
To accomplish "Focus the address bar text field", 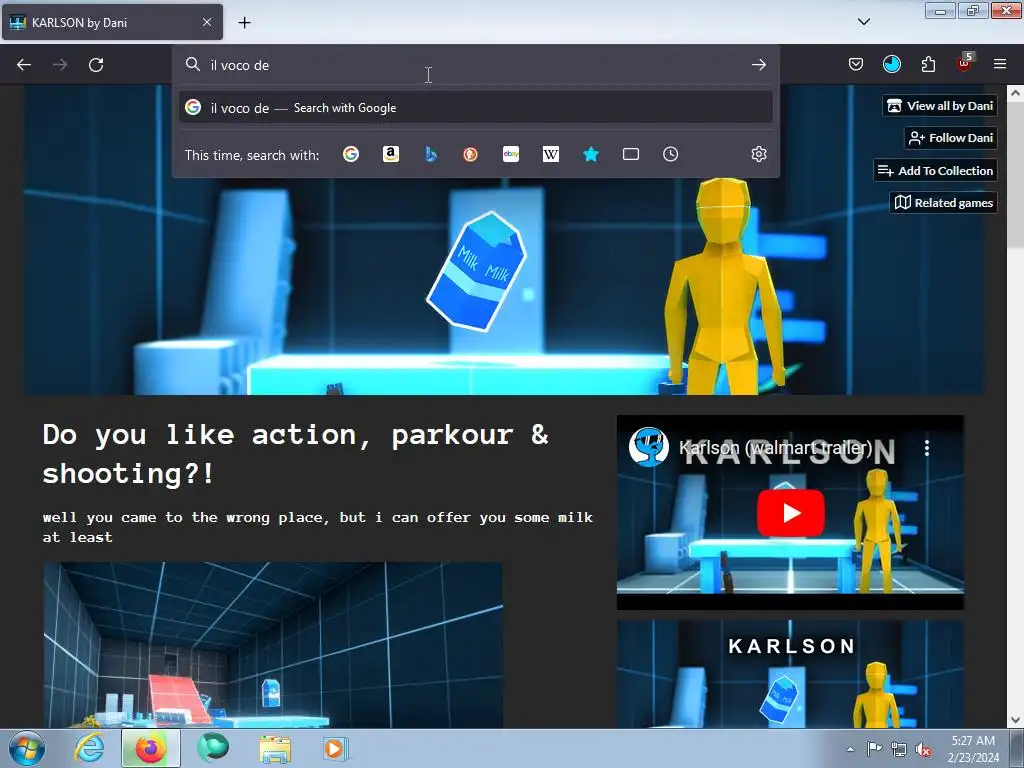I will point(475,65).
